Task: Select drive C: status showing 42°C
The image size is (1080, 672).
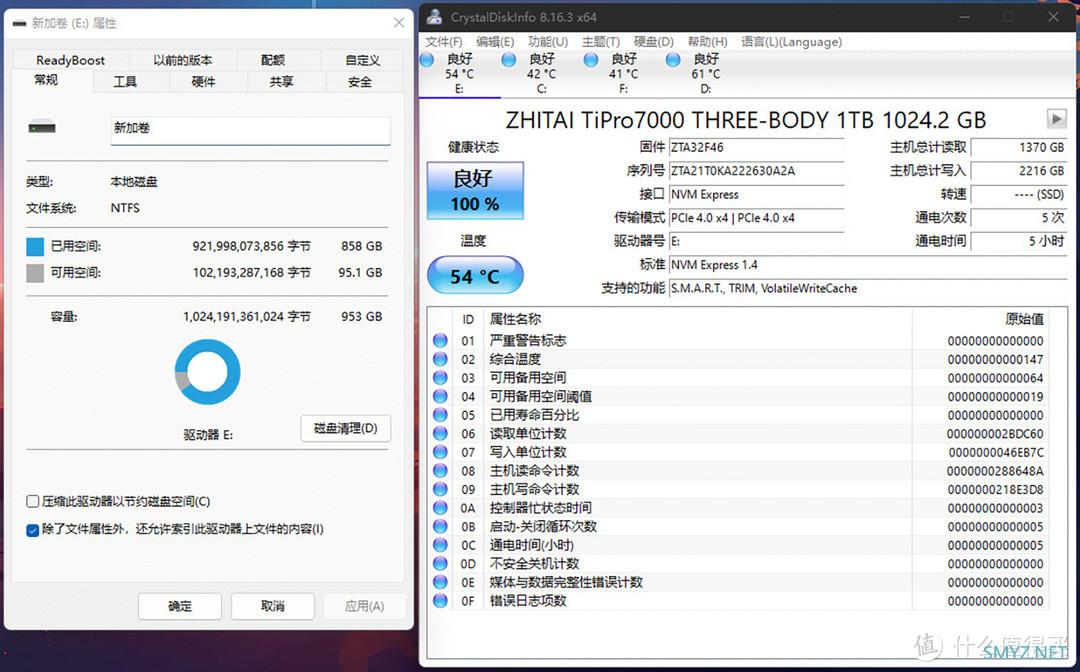Action: coord(541,67)
